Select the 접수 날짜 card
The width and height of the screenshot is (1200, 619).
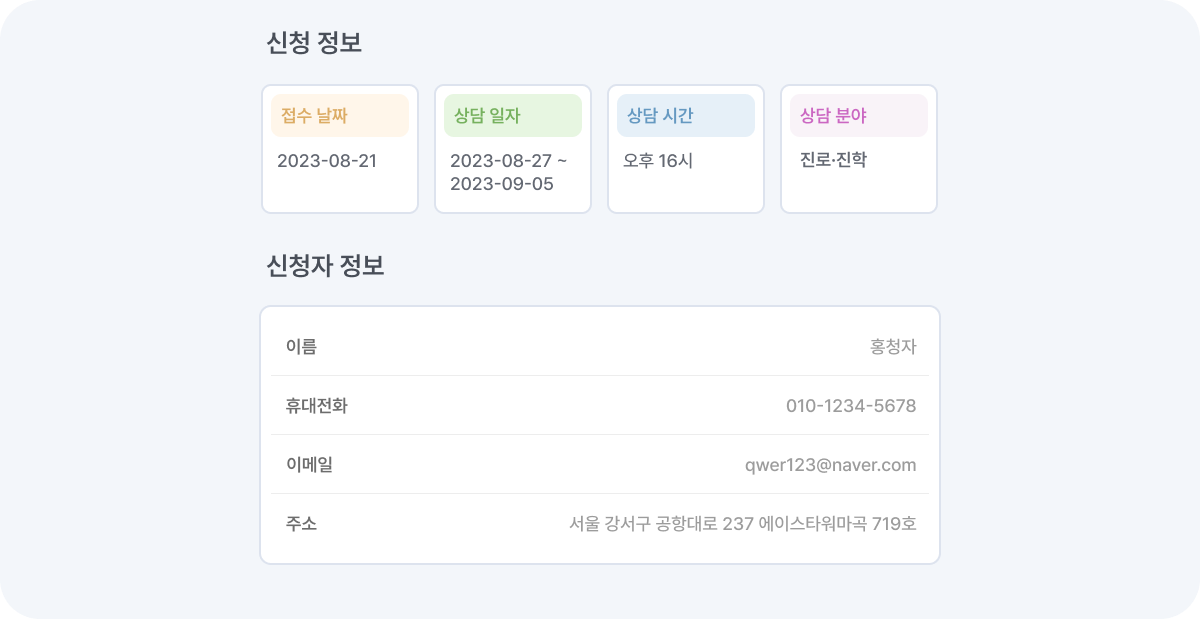(340, 148)
